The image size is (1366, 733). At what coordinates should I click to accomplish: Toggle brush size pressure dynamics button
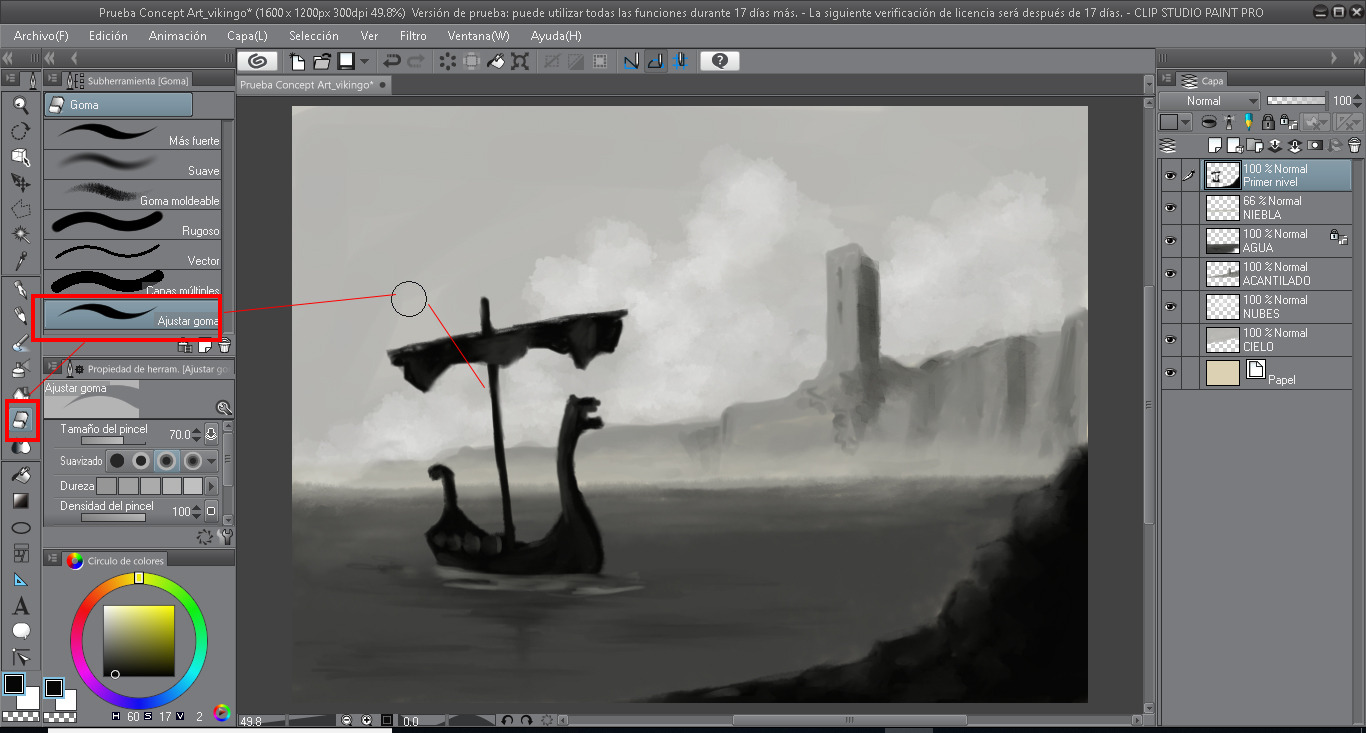pos(211,434)
